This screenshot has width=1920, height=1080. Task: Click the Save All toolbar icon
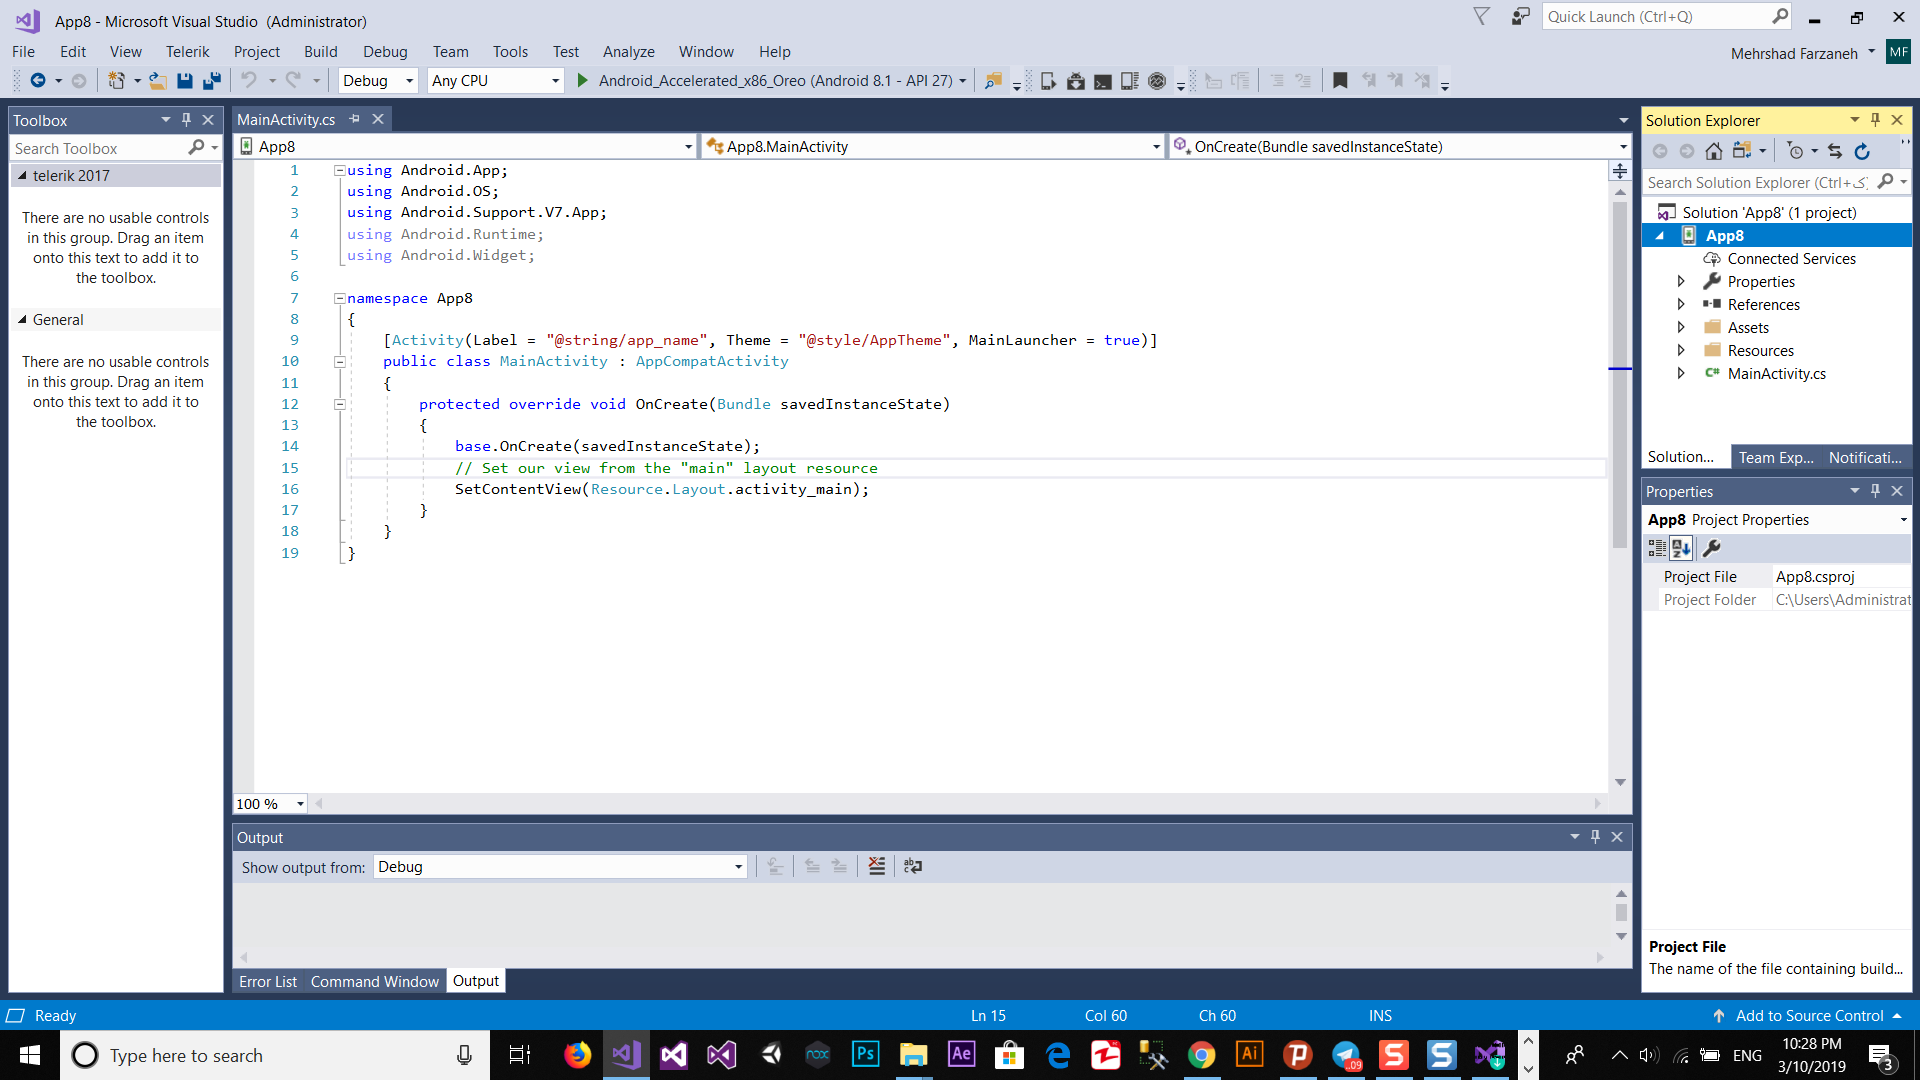pos(211,81)
